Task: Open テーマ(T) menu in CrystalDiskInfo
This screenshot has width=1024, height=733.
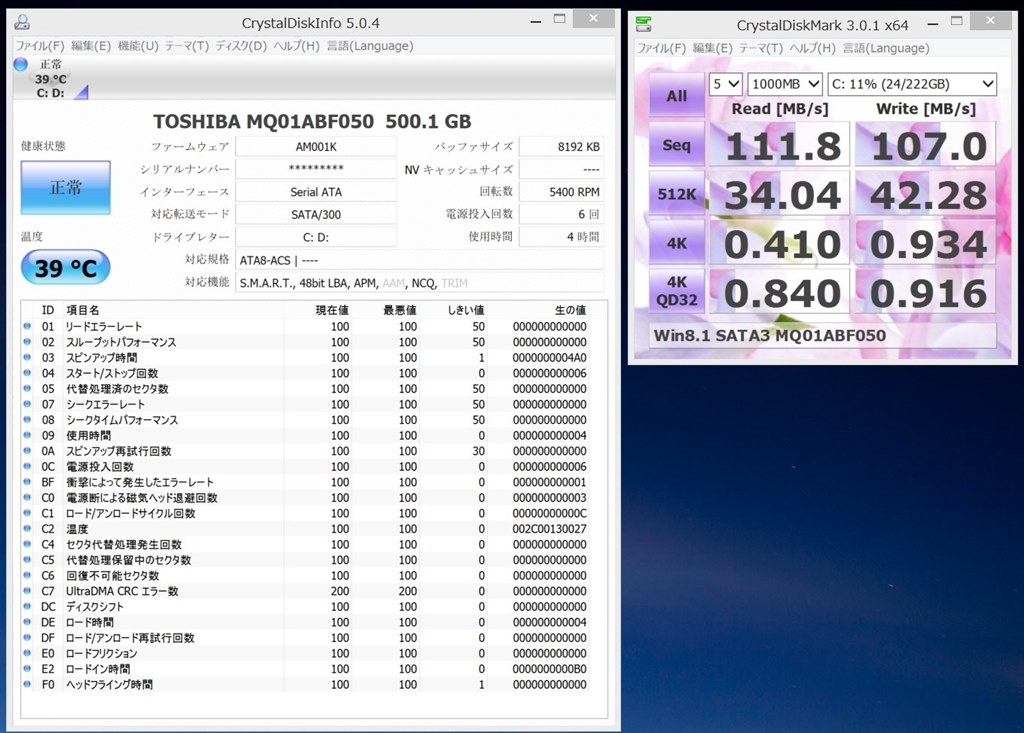Action: 187,46
